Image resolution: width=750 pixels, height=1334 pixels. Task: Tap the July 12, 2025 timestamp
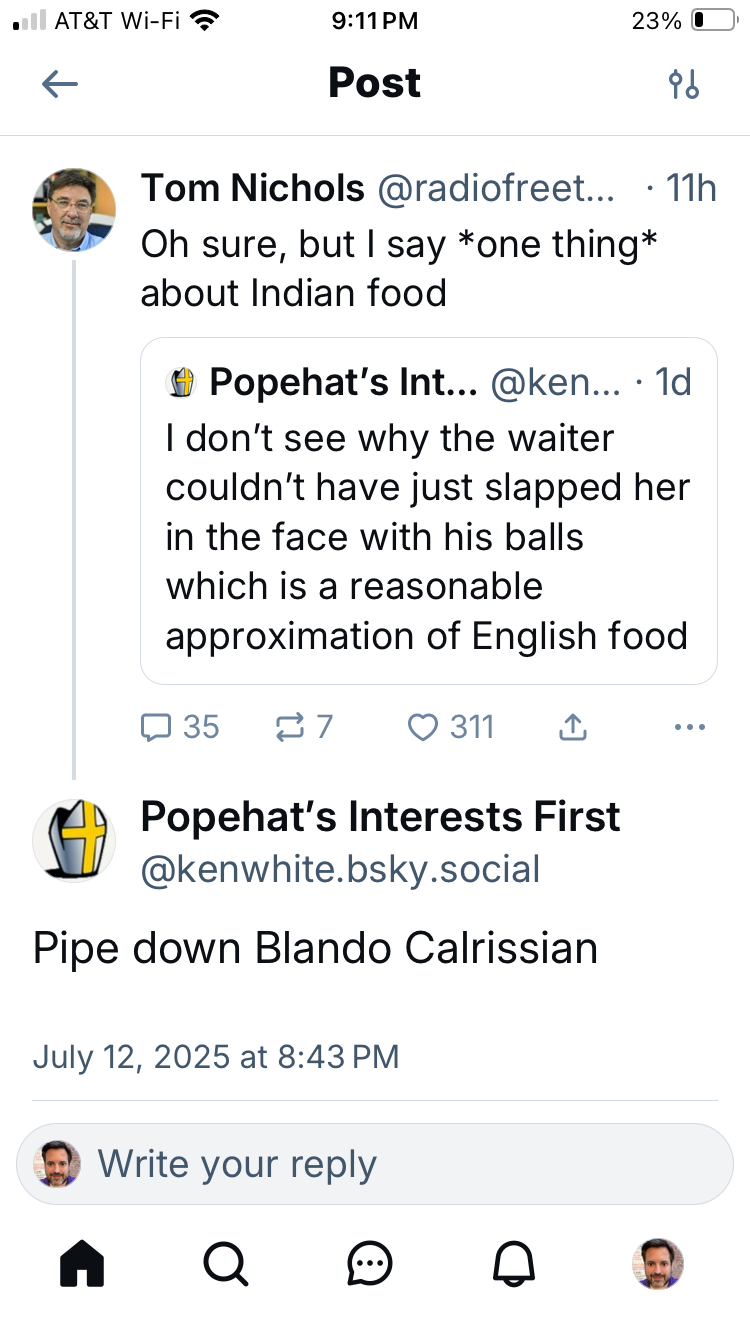click(216, 1056)
